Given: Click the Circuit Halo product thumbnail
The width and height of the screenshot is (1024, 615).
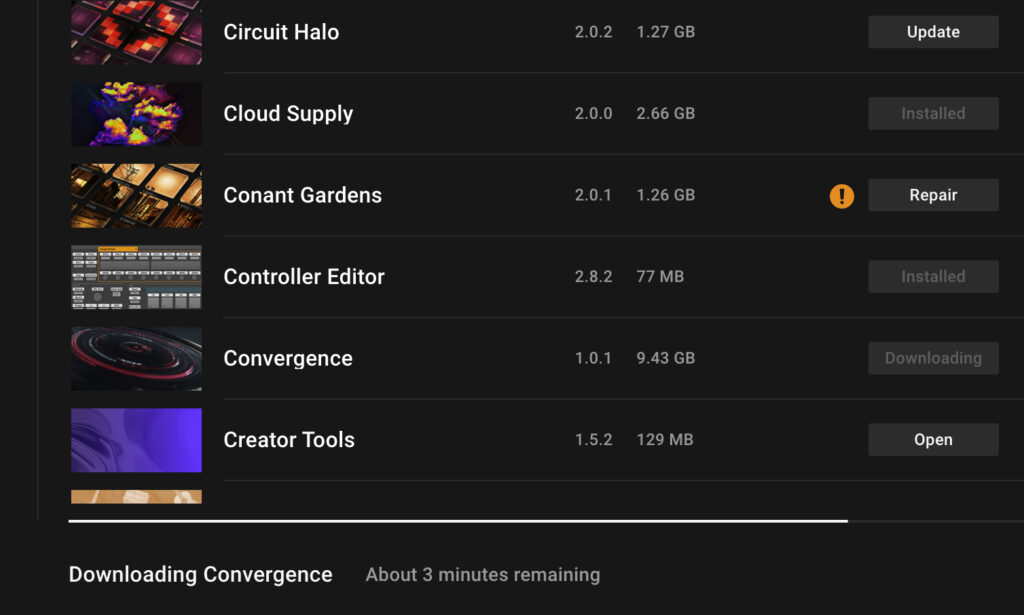Looking at the screenshot, I should coord(136,33).
